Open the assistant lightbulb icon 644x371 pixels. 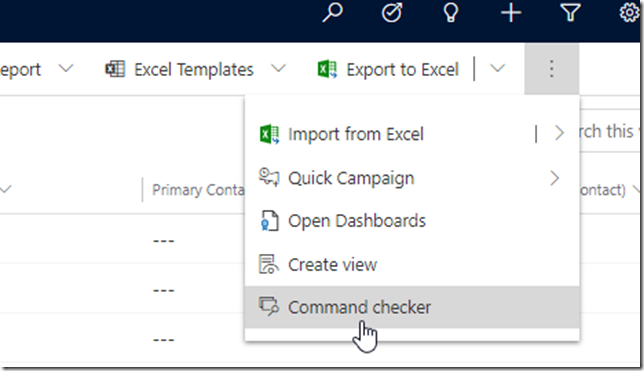click(451, 12)
